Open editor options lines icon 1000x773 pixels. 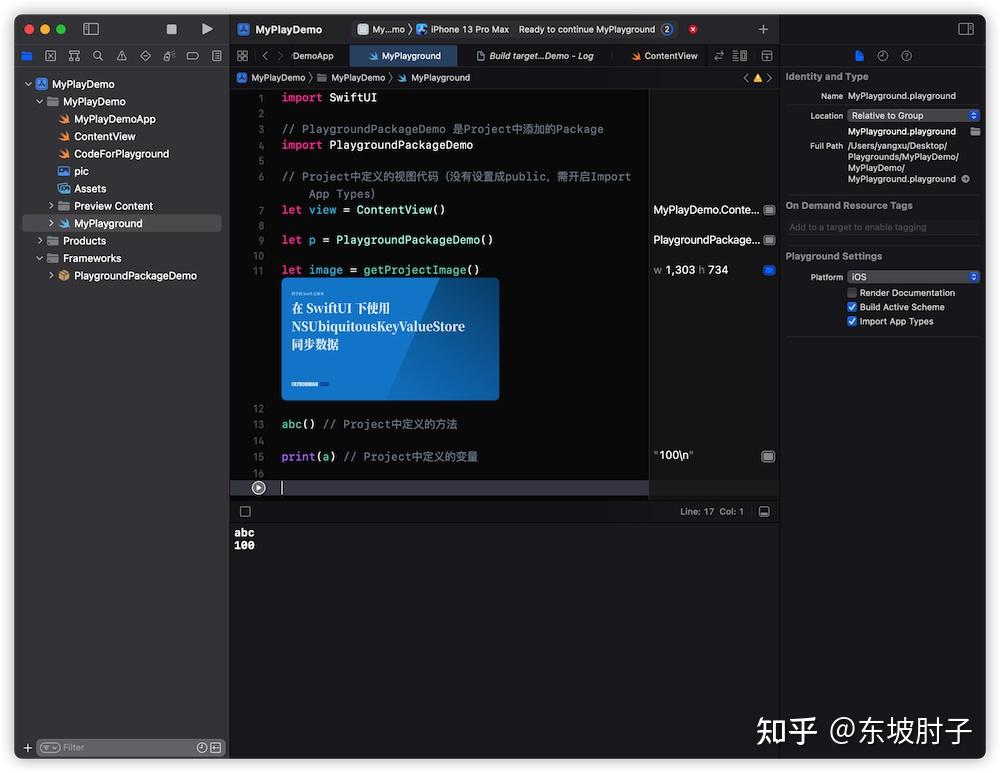pyautogui.click(x=739, y=56)
